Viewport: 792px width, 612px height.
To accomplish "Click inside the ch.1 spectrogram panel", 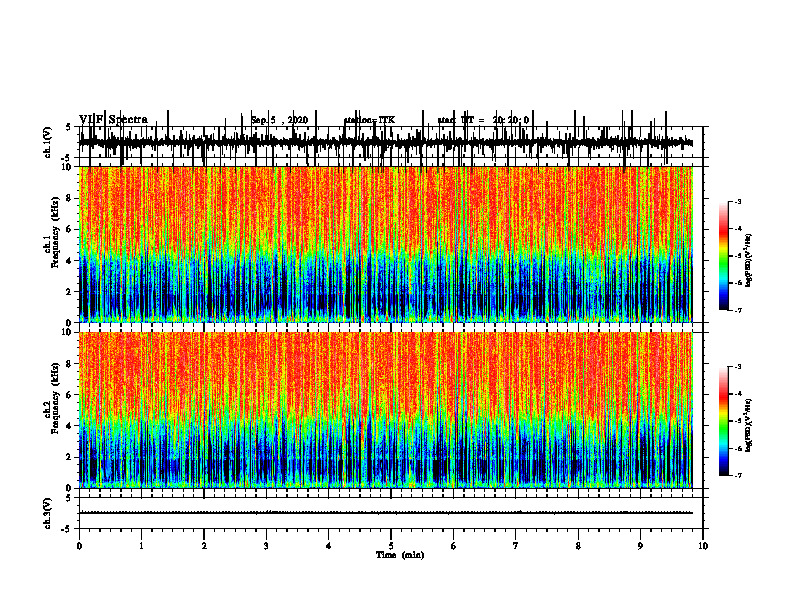I will click(385, 244).
